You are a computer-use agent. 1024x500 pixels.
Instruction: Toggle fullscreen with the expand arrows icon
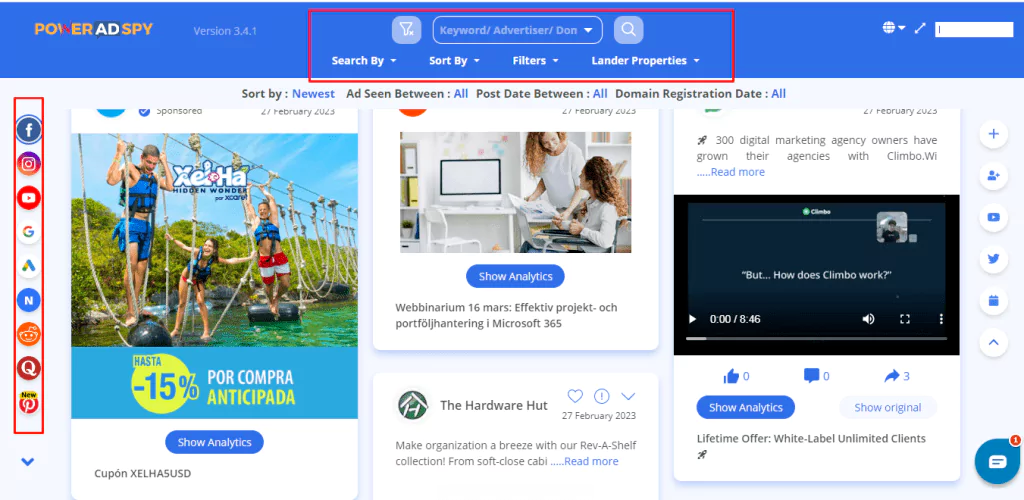tap(920, 28)
